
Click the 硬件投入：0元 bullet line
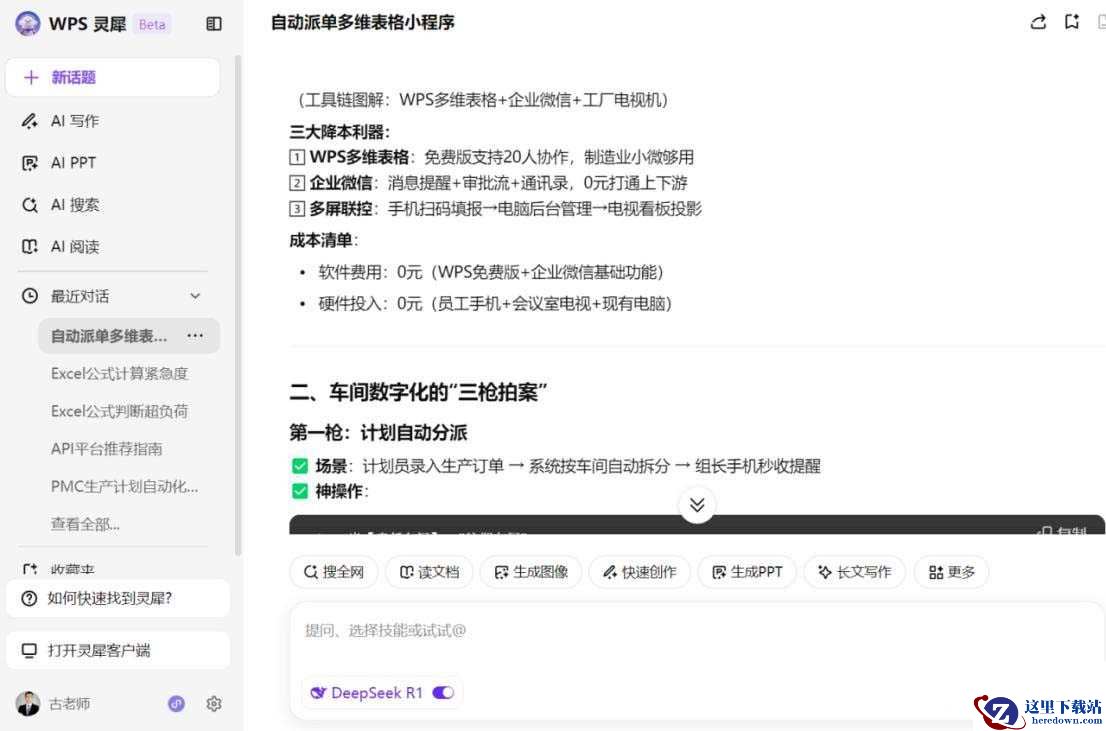495,304
